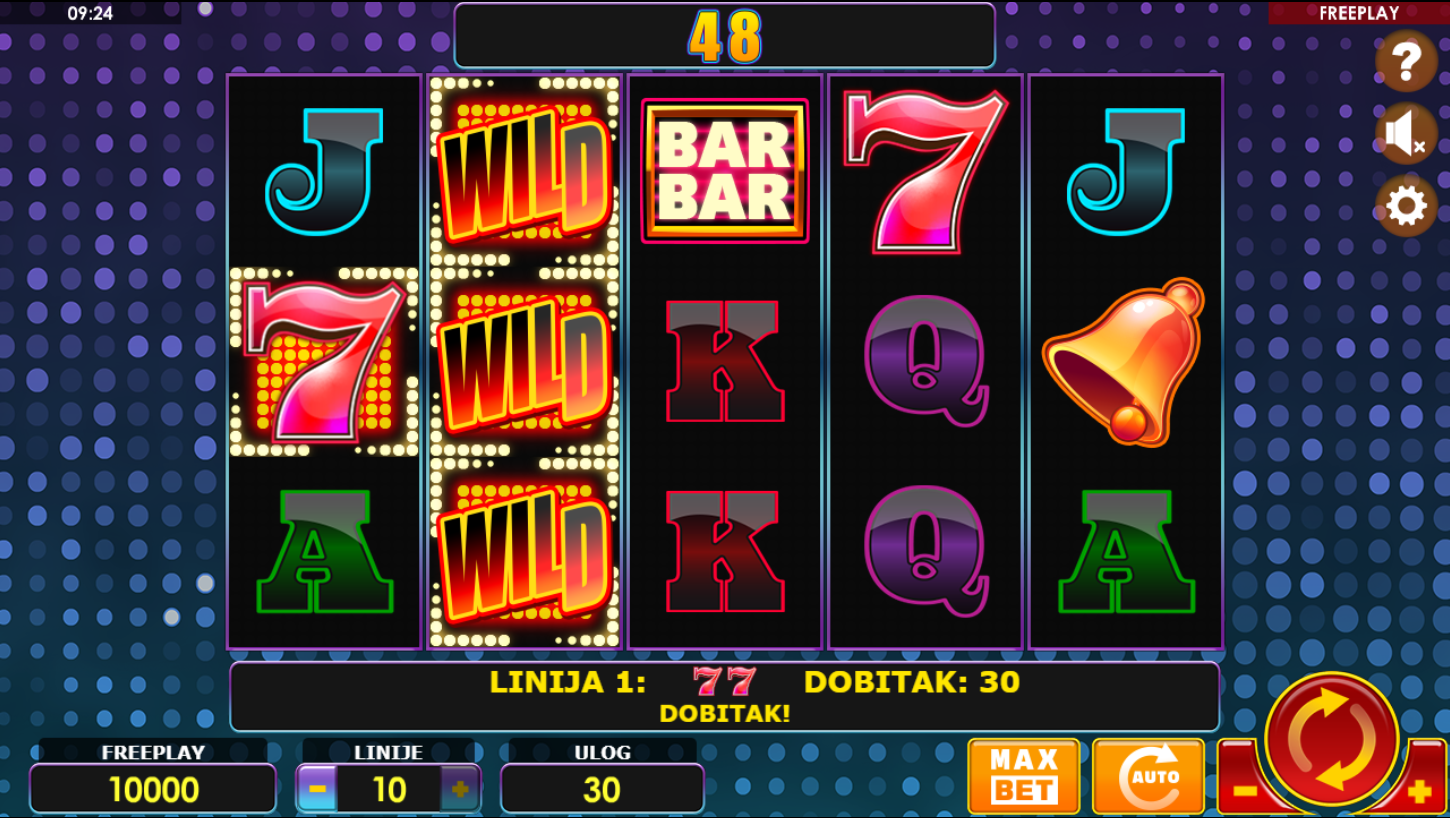
Task: Click the FREEPLAY label in top corner
Action: point(1358,13)
